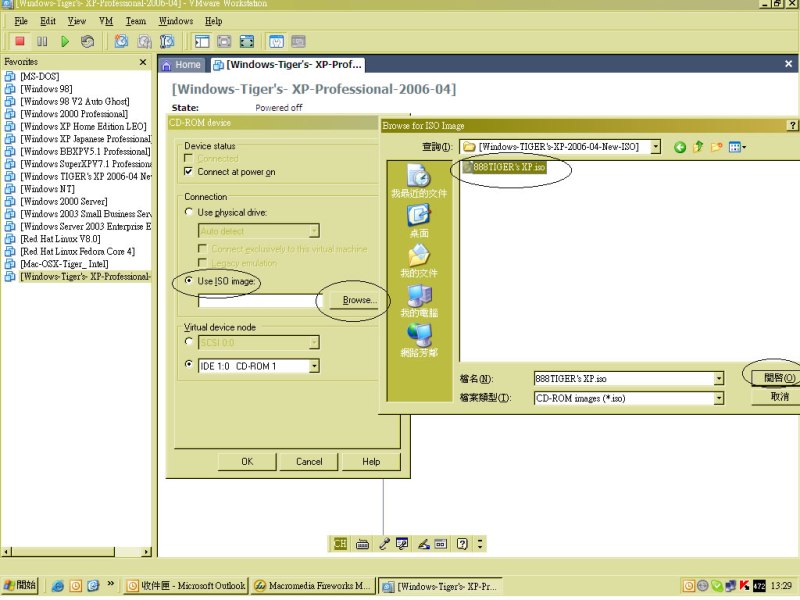The image size is (800, 600).
Task: Select [Mac-OSX-Tiger_Intel] in Favorites
Action: coord(64,264)
